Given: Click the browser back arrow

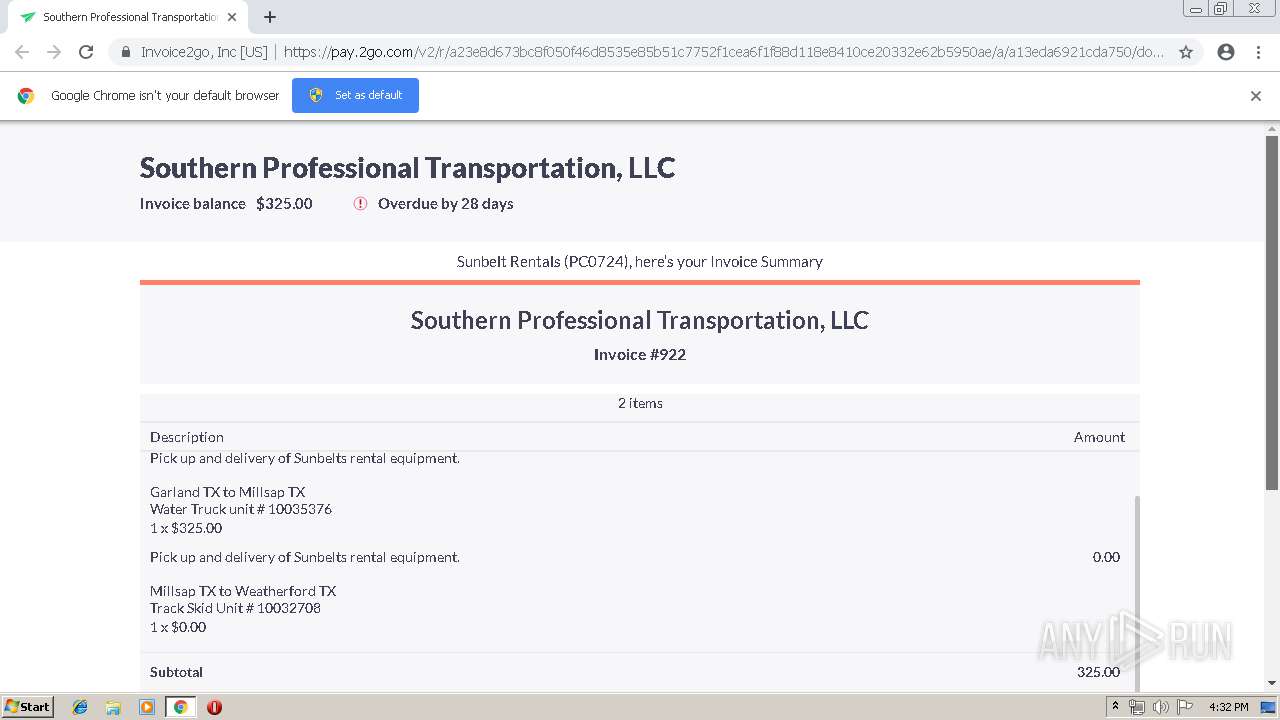Looking at the screenshot, I should click(x=22, y=52).
